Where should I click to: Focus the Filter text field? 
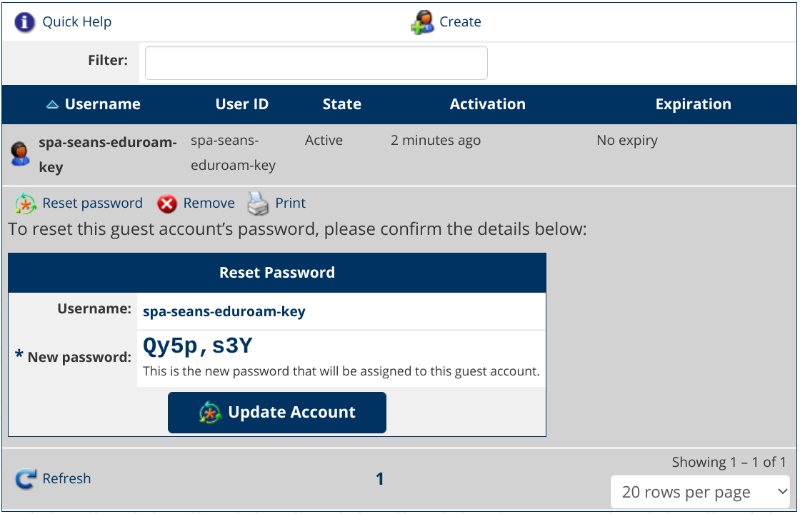[x=316, y=63]
